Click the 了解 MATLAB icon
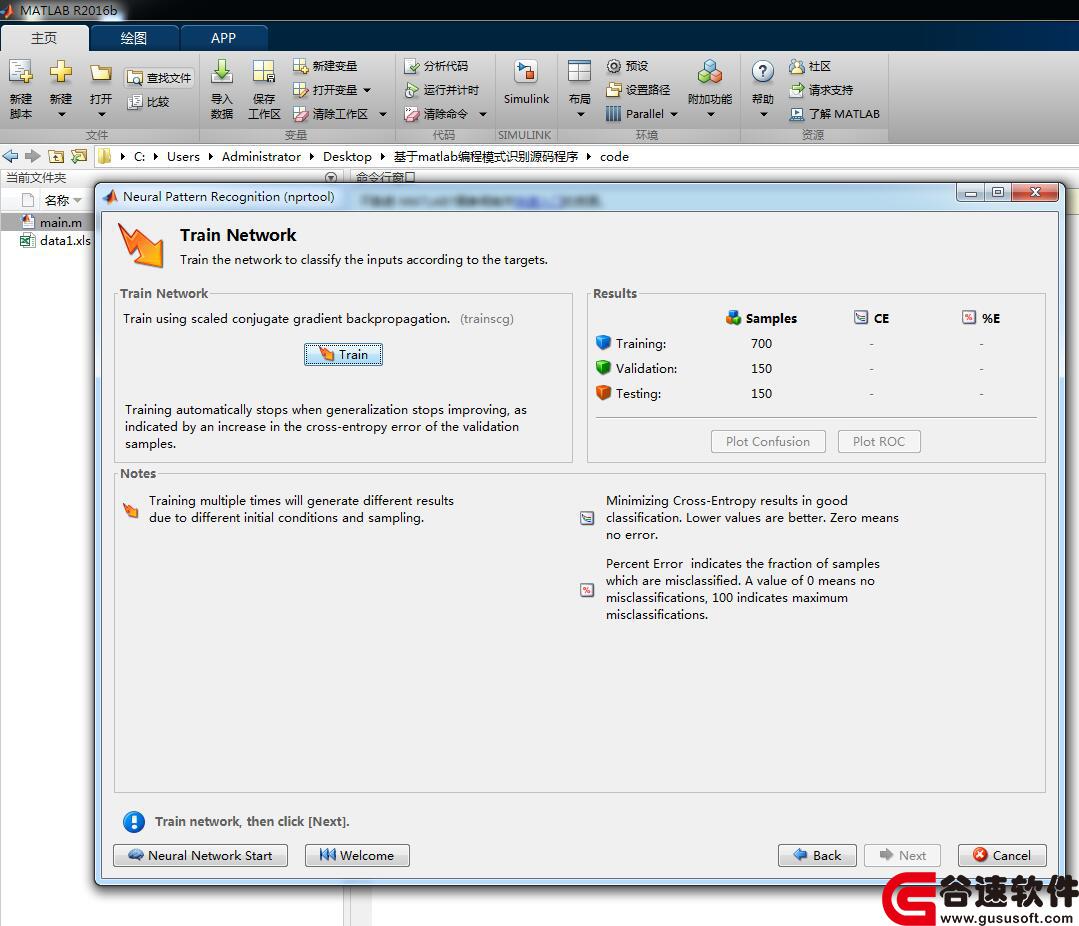The image size is (1079, 926). tap(797, 114)
